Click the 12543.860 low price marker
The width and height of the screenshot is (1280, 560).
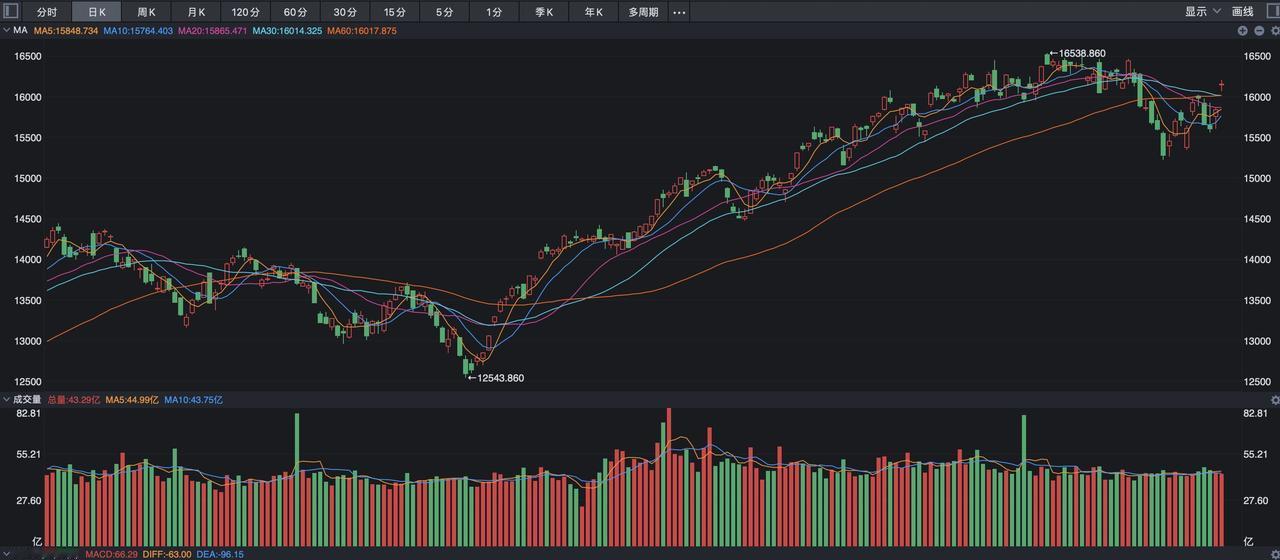[496, 378]
